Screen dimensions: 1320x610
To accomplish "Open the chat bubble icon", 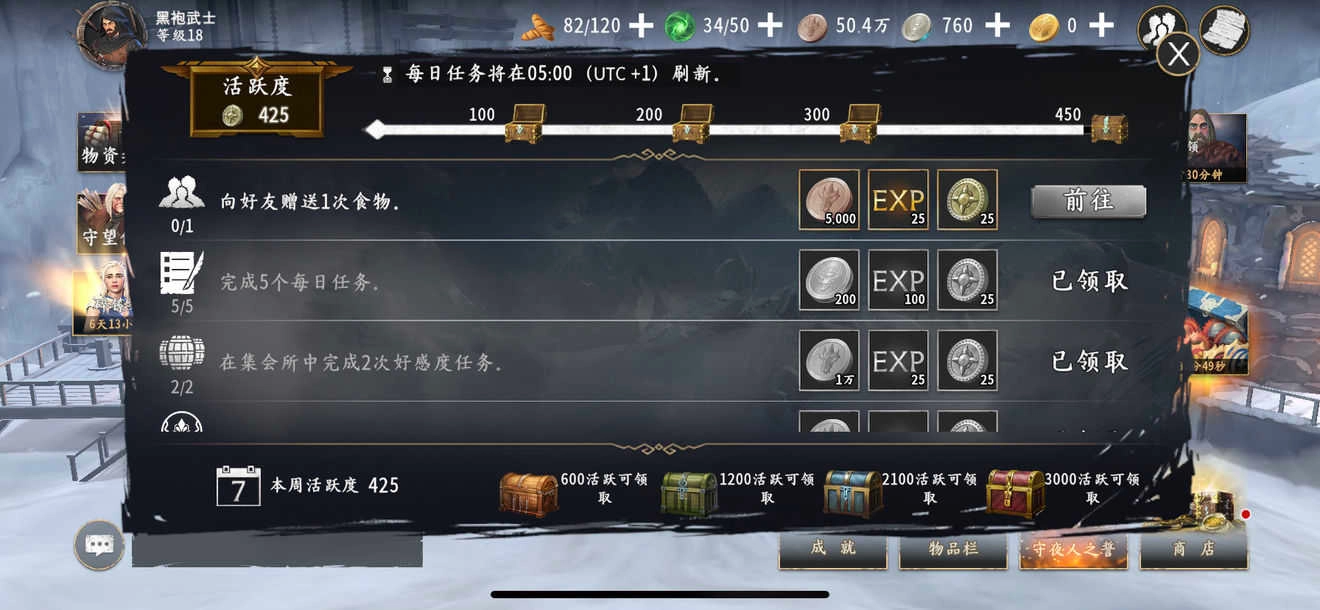I will [99, 545].
